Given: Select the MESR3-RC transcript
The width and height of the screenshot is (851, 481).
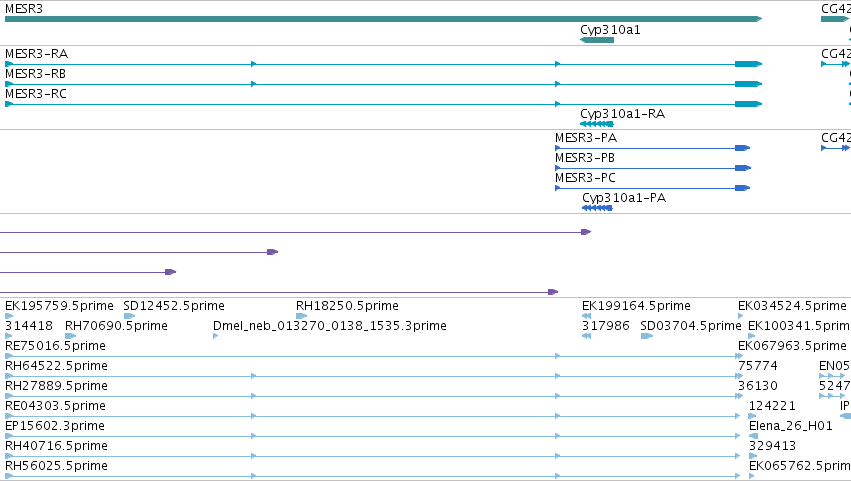Looking at the screenshot, I should pos(383,104).
